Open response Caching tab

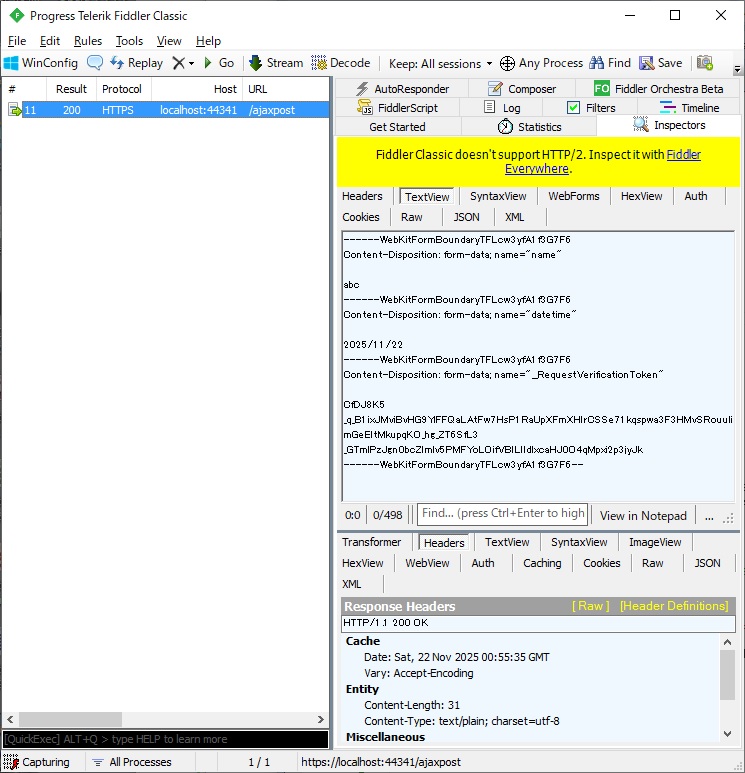click(x=542, y=563)
